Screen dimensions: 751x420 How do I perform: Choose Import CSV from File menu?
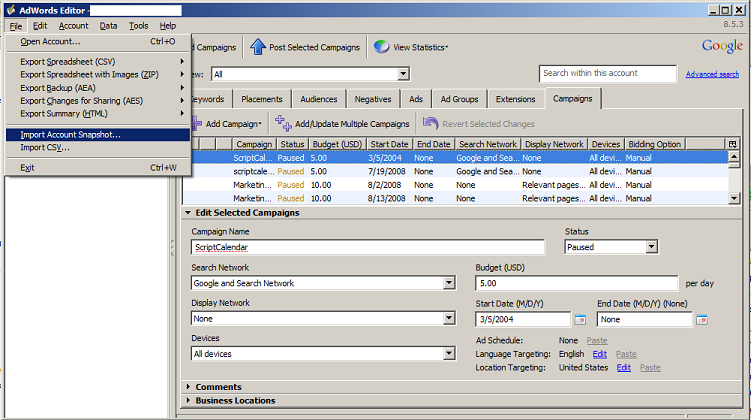click(98, 148)
